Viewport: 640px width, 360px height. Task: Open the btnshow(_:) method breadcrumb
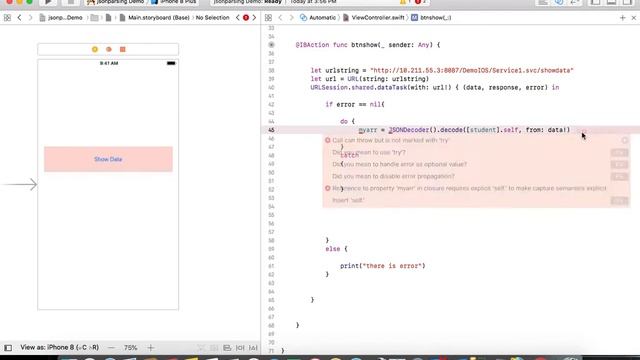431,18
